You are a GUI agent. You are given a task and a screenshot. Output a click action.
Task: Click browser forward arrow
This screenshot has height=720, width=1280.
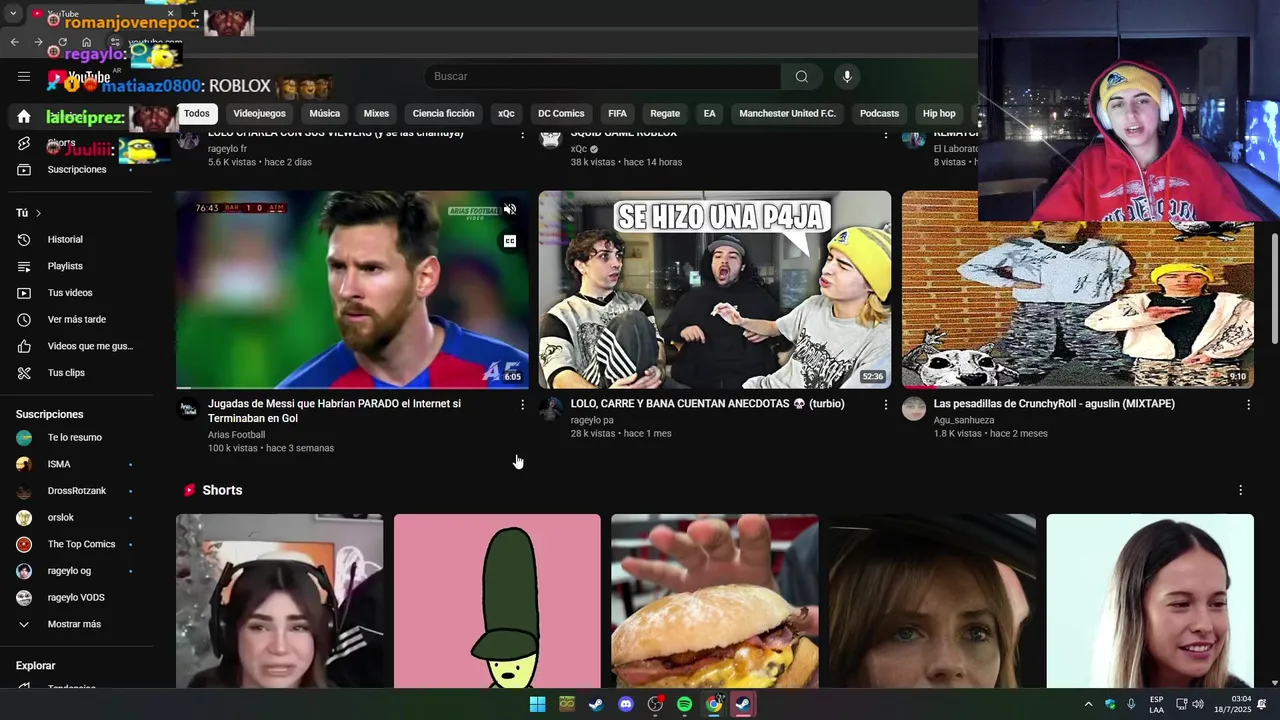[x=38, y=42]
